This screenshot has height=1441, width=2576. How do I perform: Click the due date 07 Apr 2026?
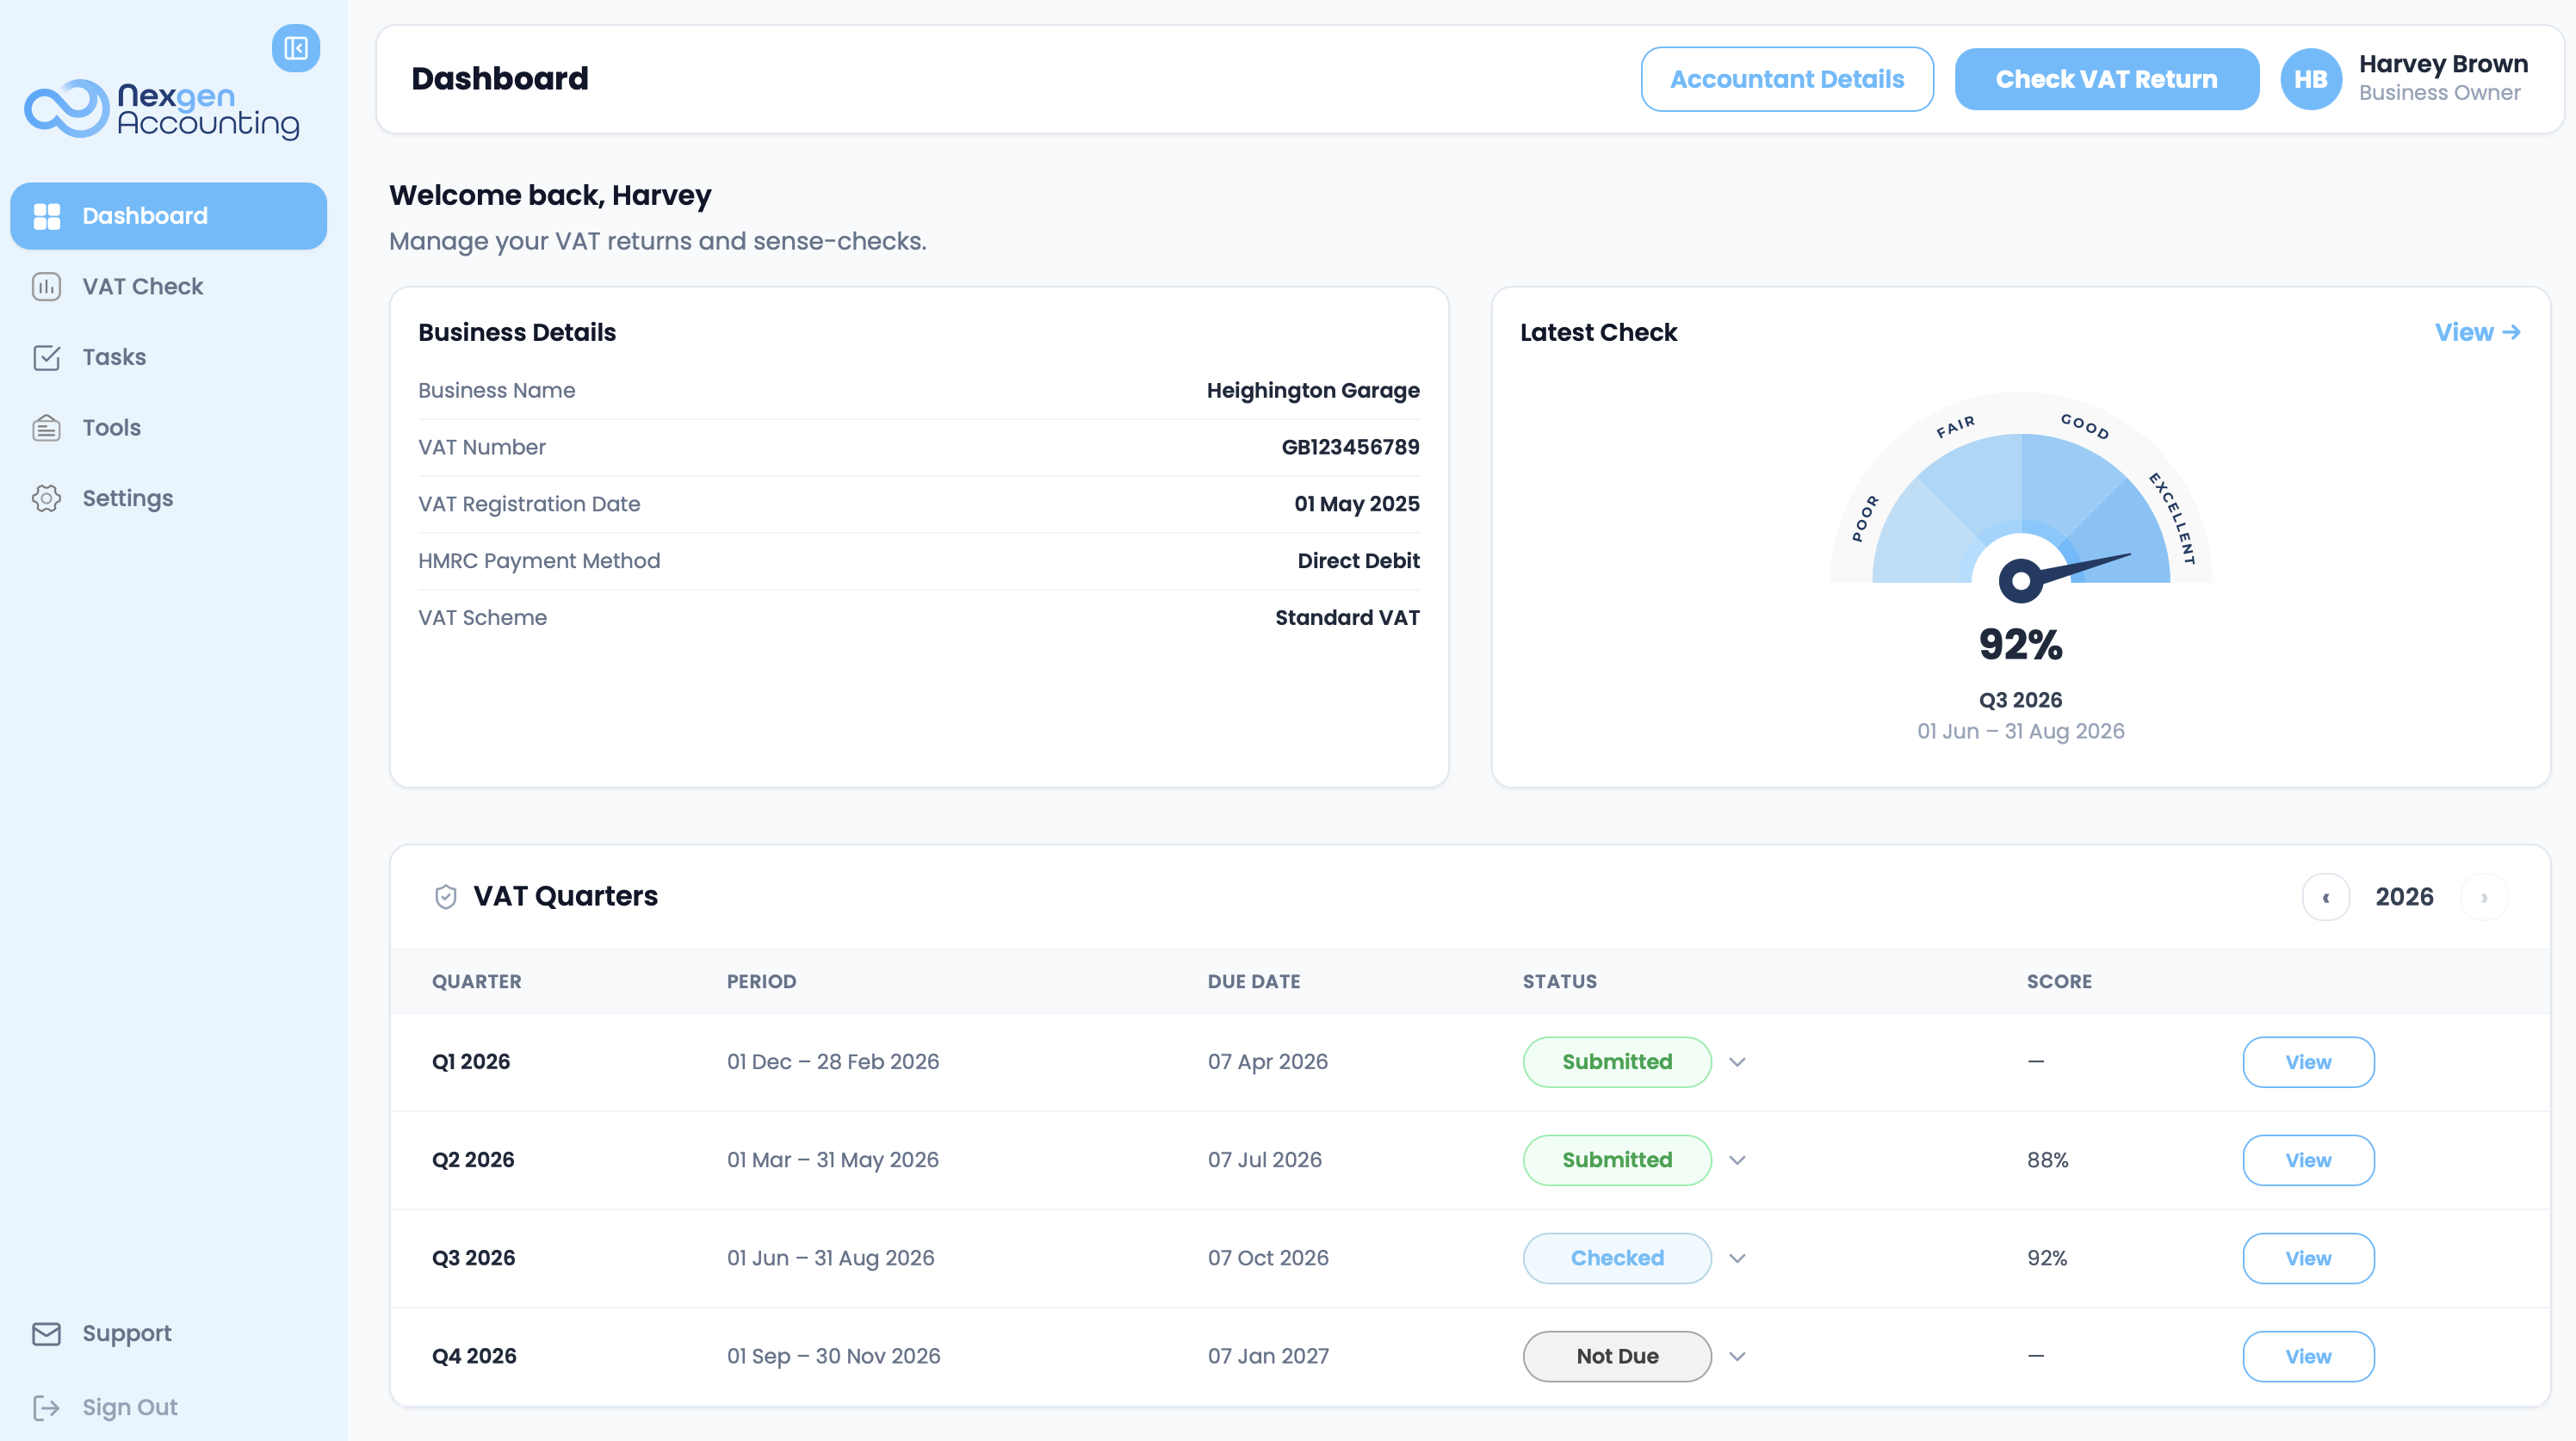[x=1267, y=1062]
